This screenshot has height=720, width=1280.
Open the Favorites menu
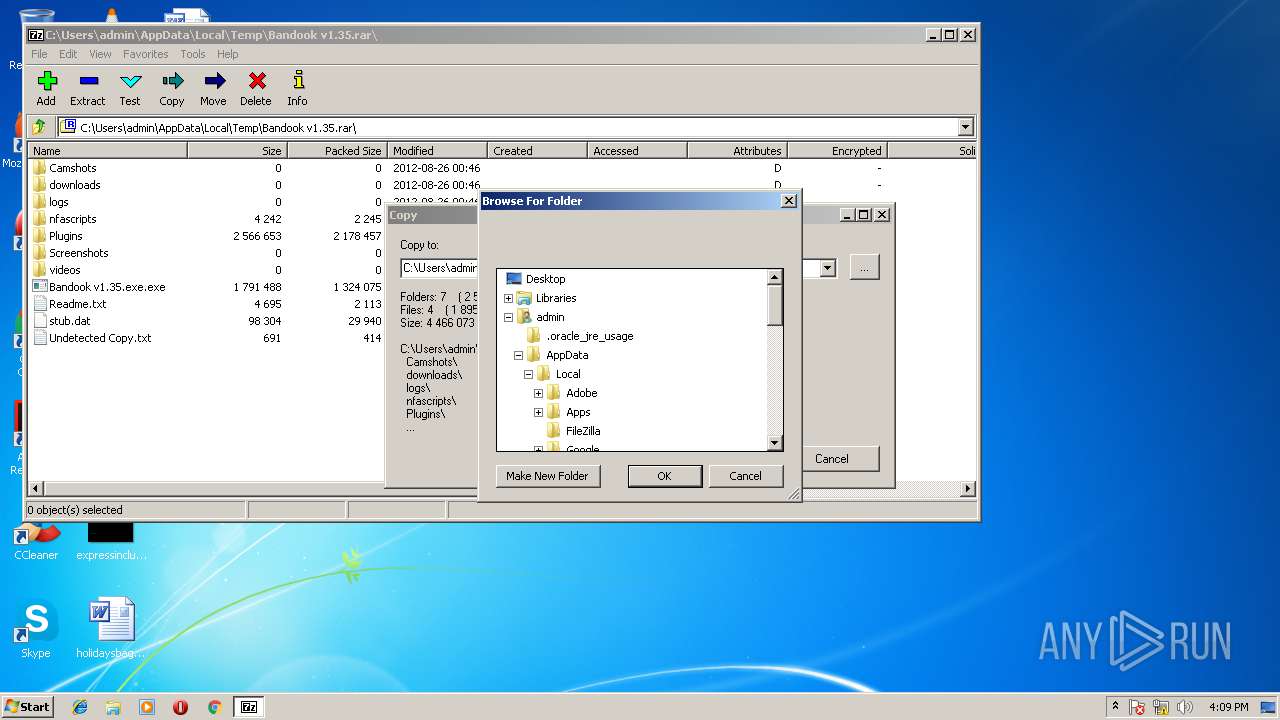146,54
